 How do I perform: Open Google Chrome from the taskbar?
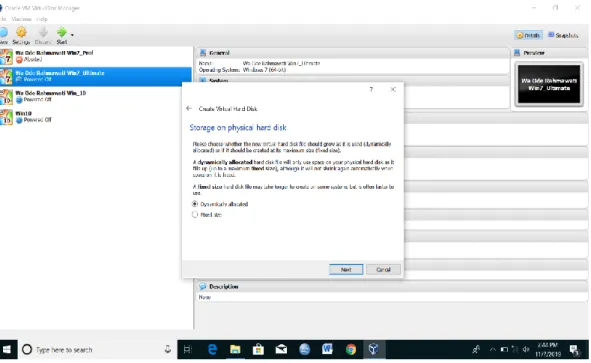[x=351, y=350]
